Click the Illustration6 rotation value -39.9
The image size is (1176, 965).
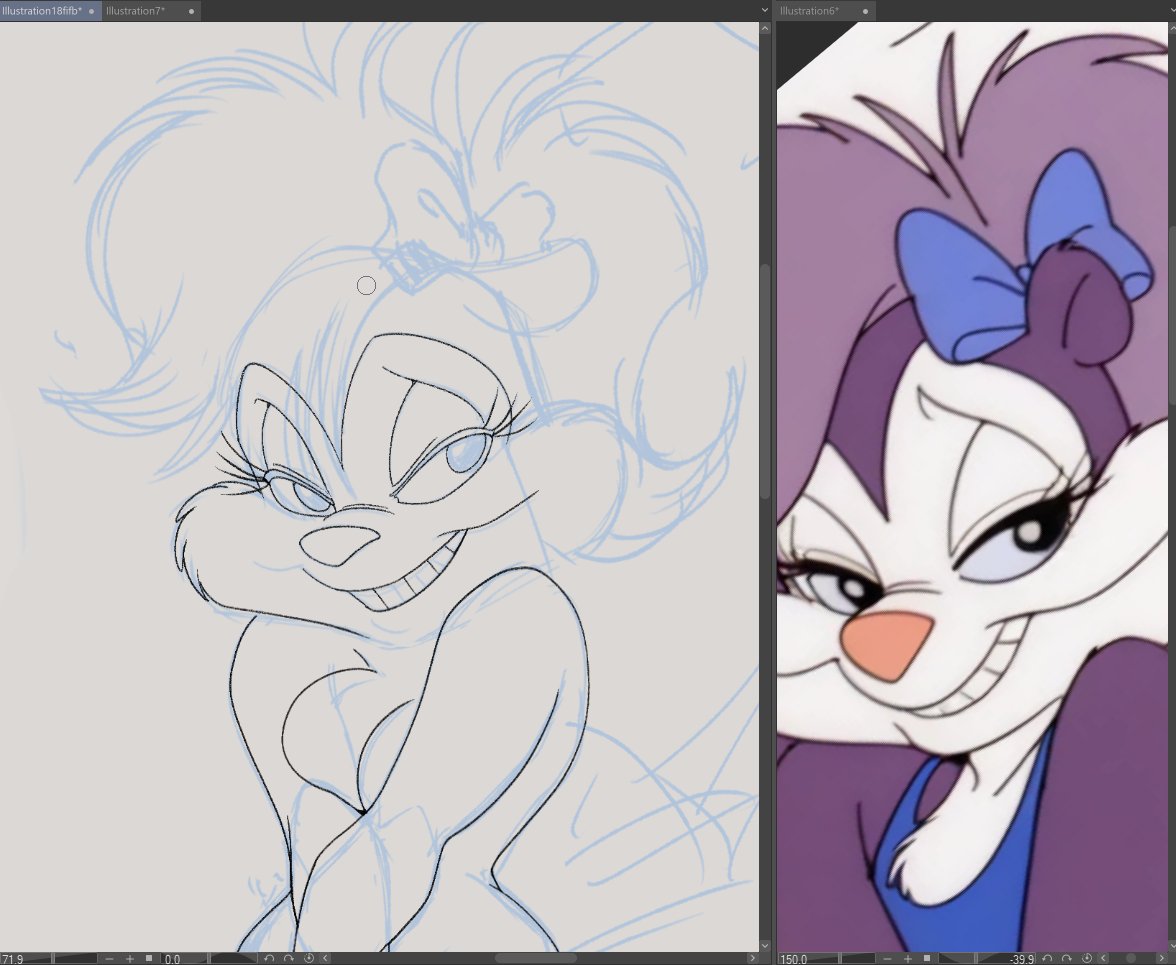(1021, 959)
